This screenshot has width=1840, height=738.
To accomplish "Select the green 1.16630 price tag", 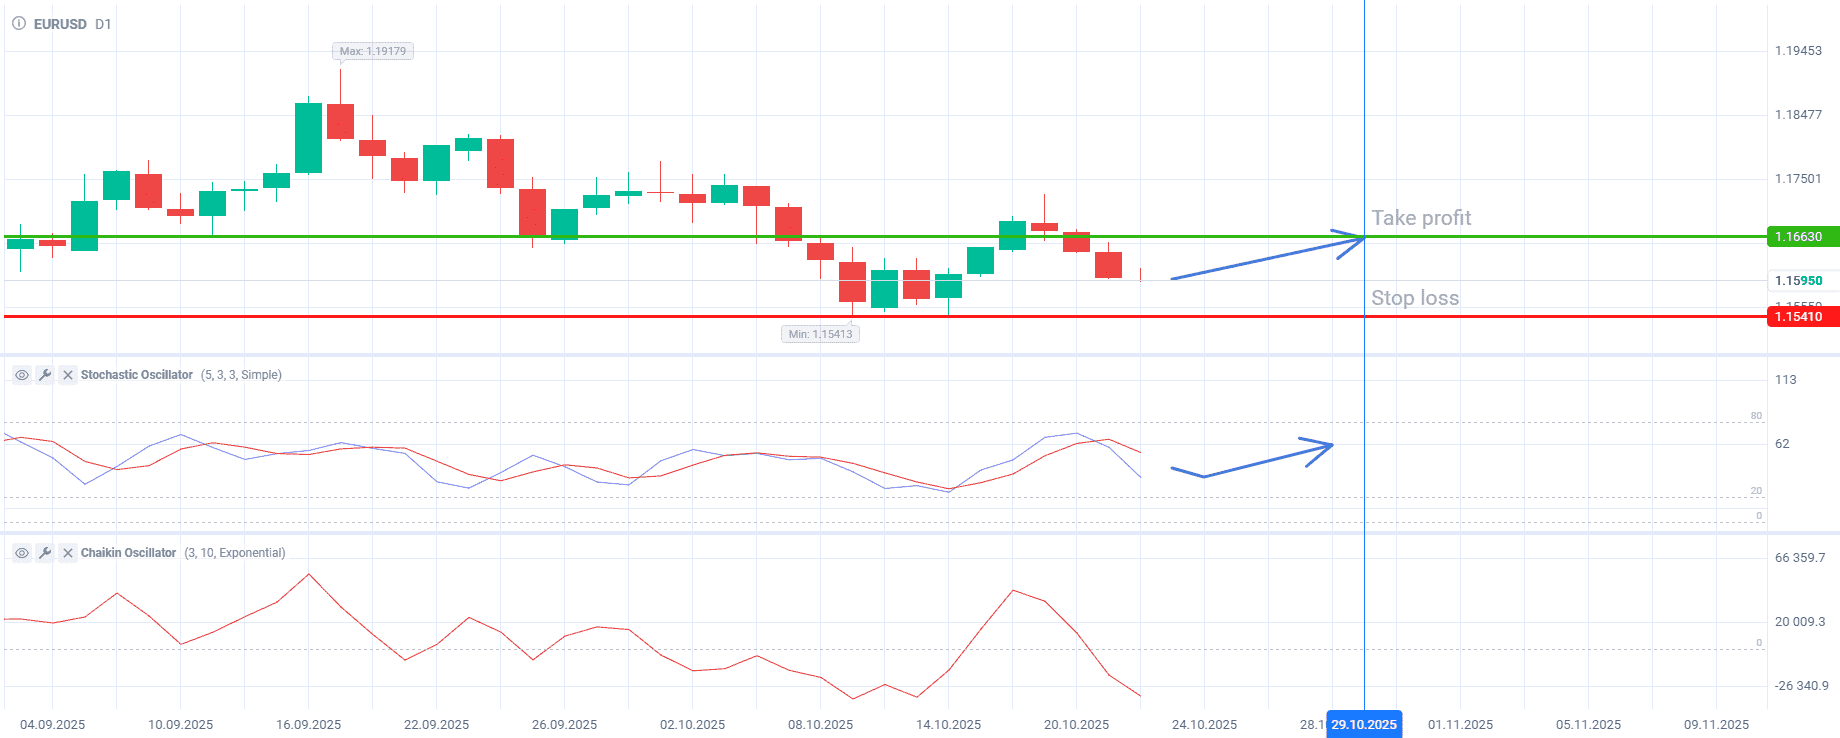I will pyautogui.click(x=1802, y=237).
